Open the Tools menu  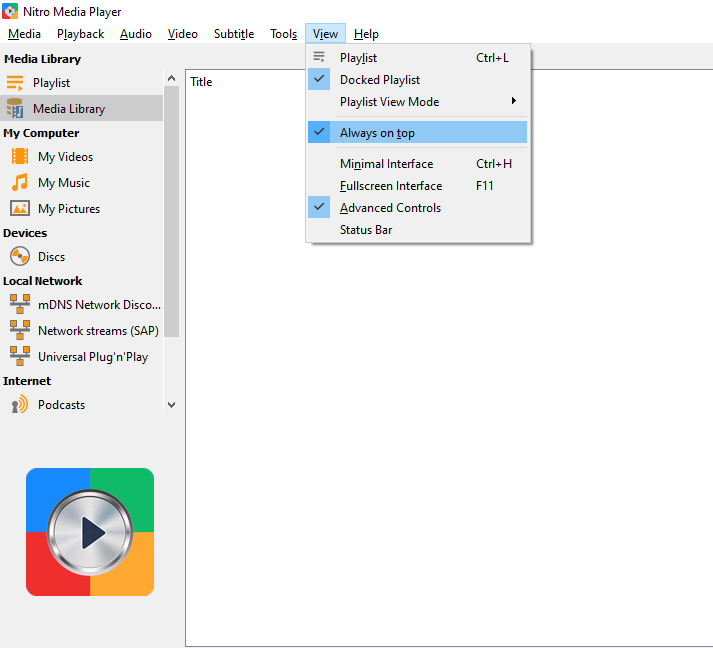(283, 34)
